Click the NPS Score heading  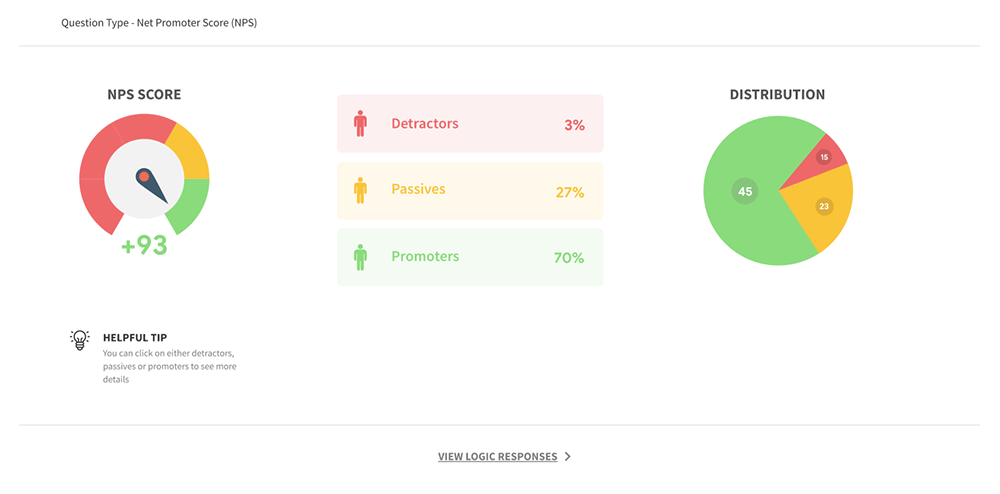(x=144, y=95)
